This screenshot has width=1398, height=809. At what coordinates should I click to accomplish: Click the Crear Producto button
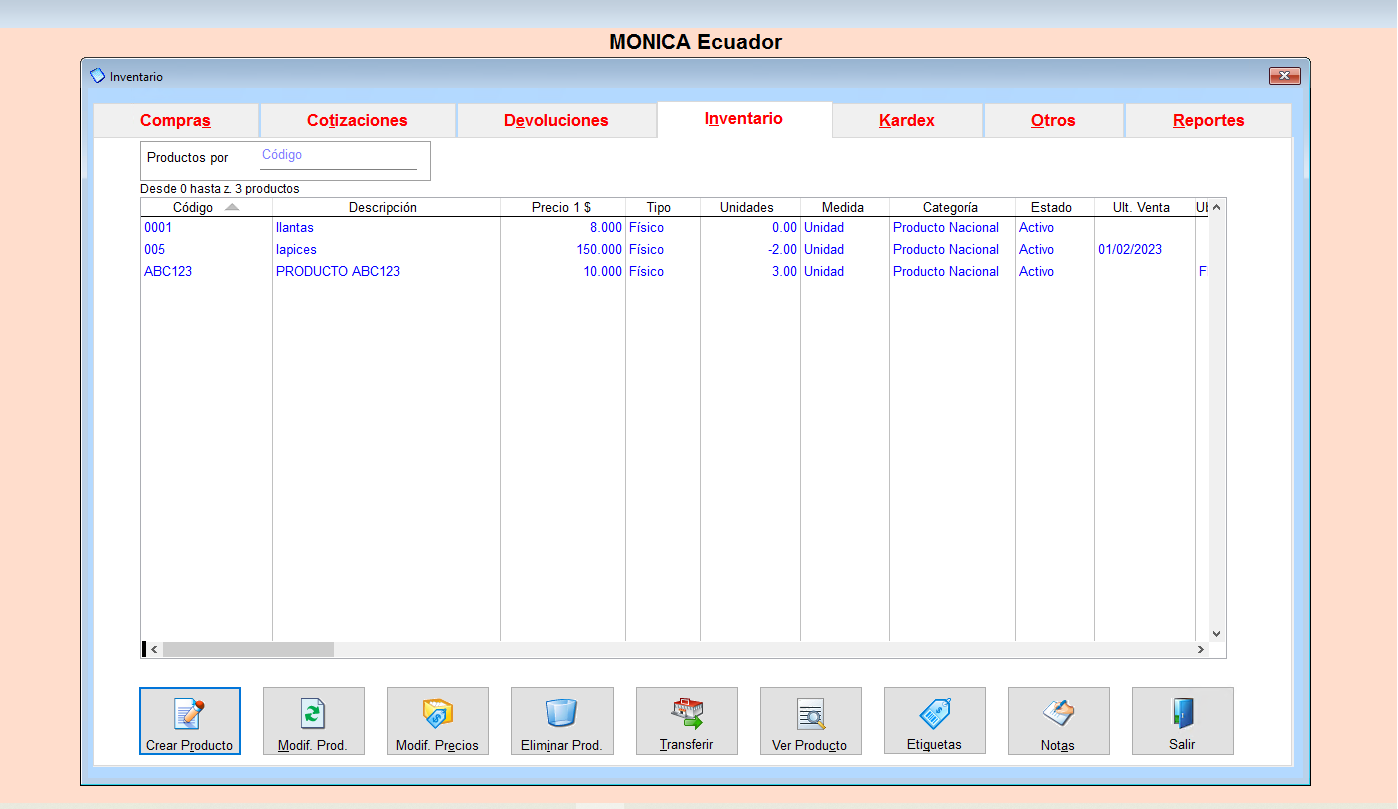click(x=190, y=721)
